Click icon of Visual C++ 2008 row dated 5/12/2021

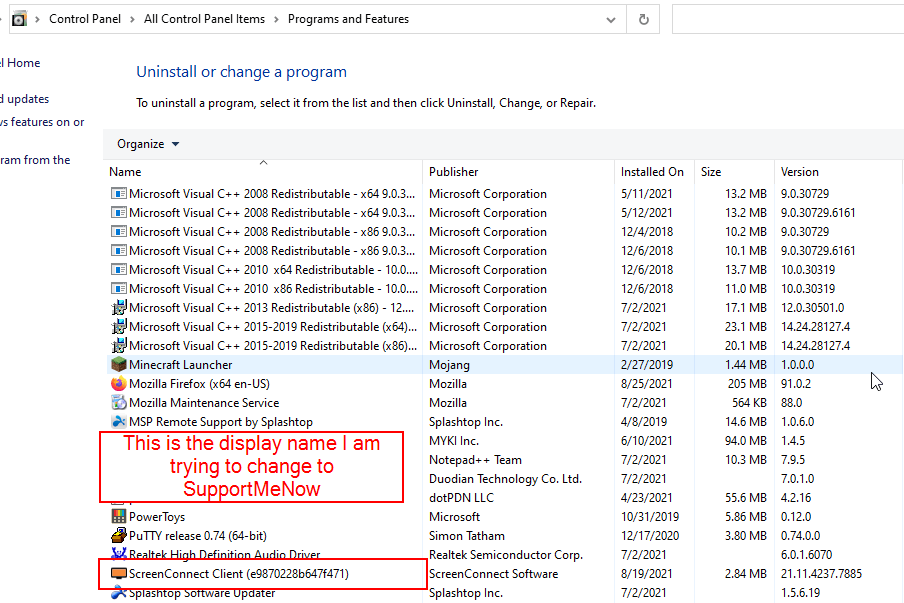pyautogui.click(x=119, y=212)
